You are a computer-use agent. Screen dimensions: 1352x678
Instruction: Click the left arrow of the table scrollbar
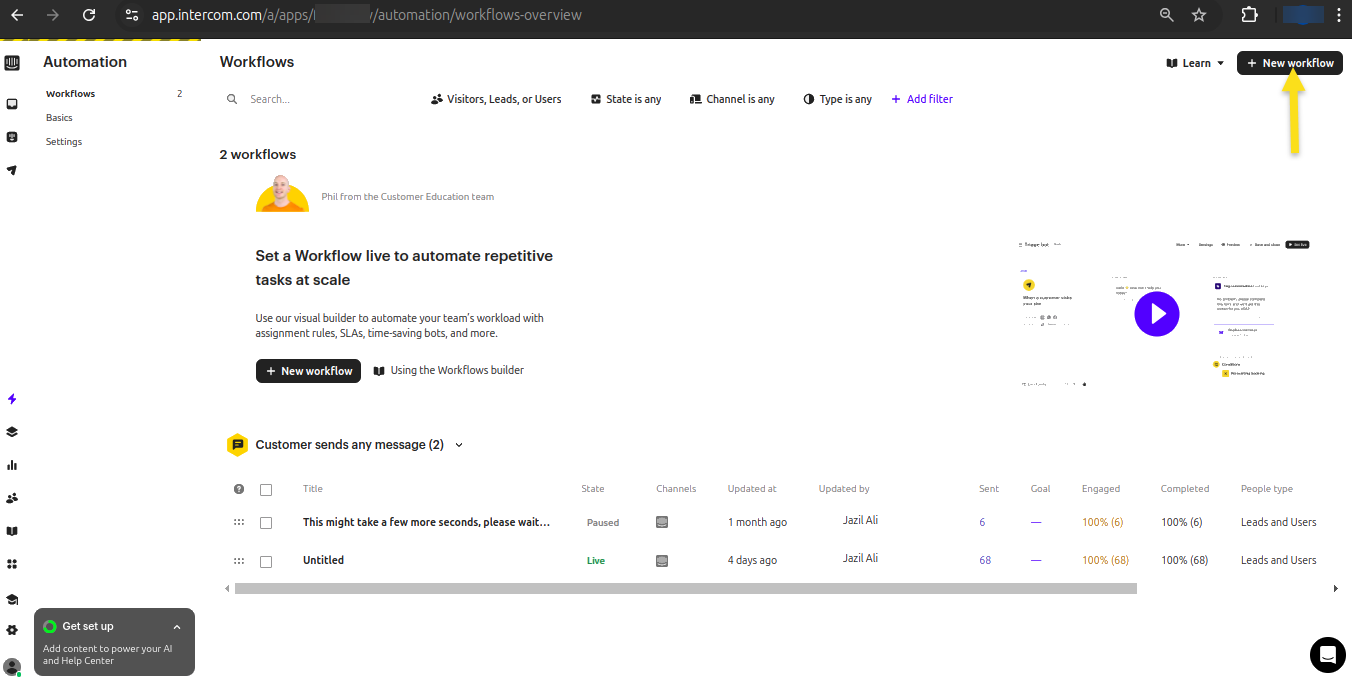[227, 589]
